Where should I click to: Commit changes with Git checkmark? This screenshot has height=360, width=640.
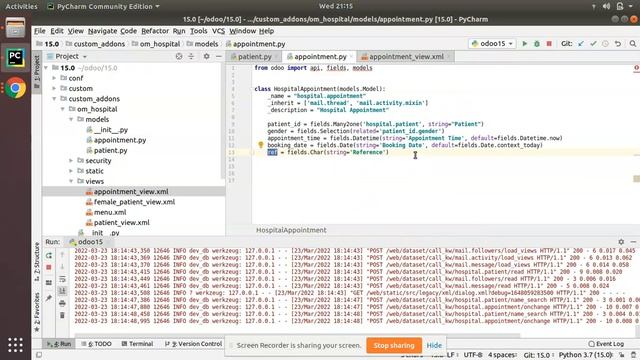(x=593, y=44)
